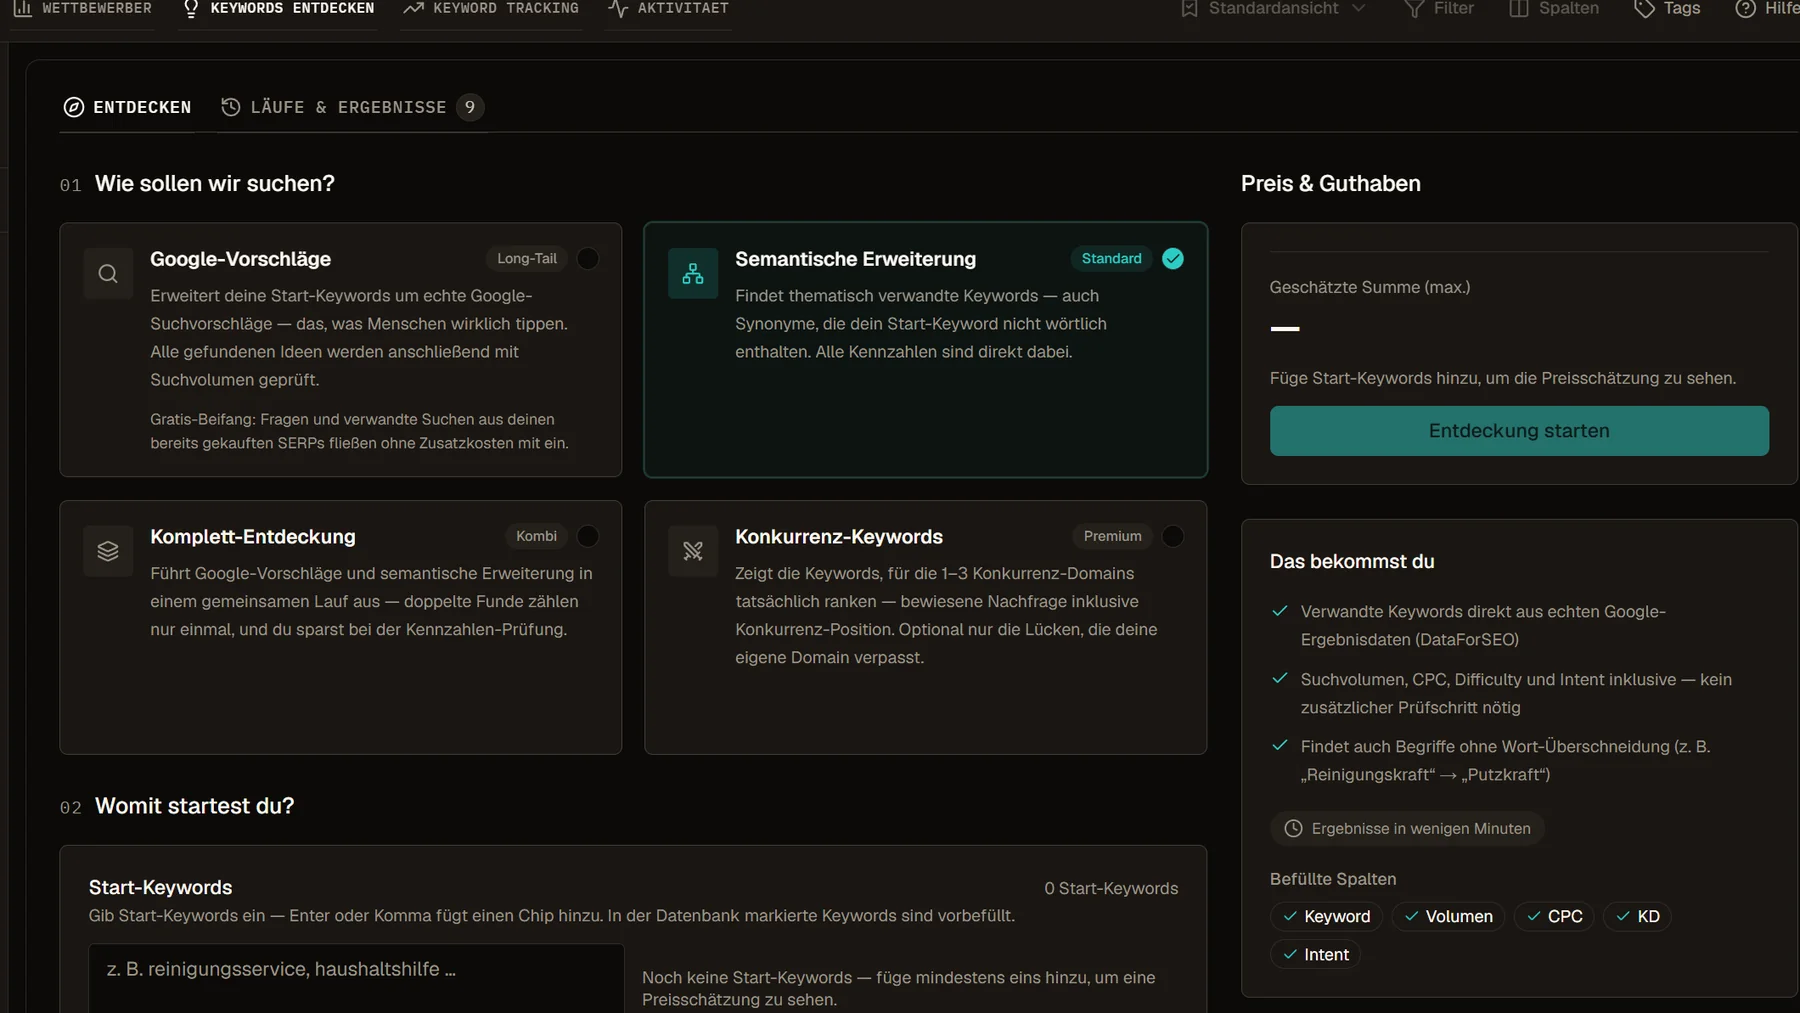Open the Wettbewerber tab
The width and height of the screenshot is (1800, 1013).
coord(82,9)
